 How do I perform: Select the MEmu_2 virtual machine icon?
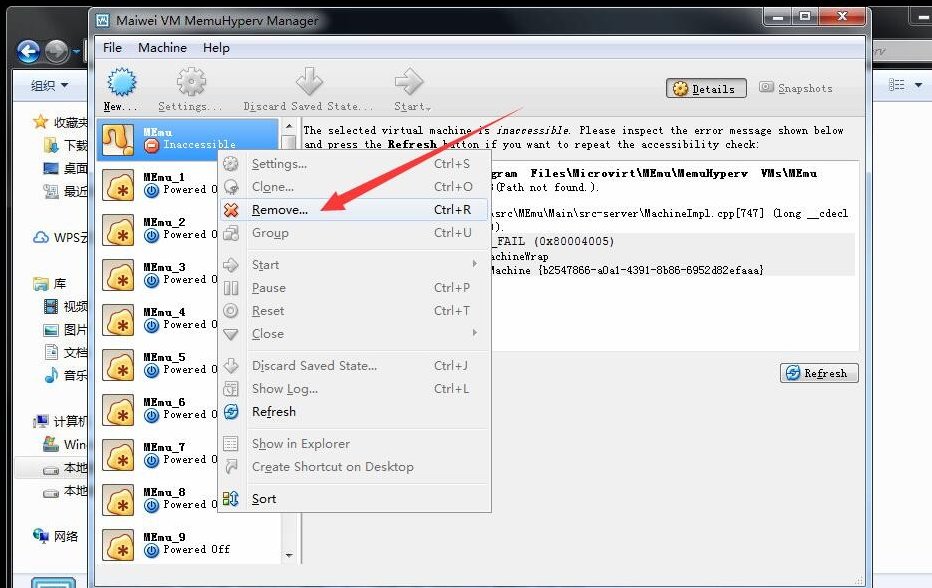click(x=118, y=229)
